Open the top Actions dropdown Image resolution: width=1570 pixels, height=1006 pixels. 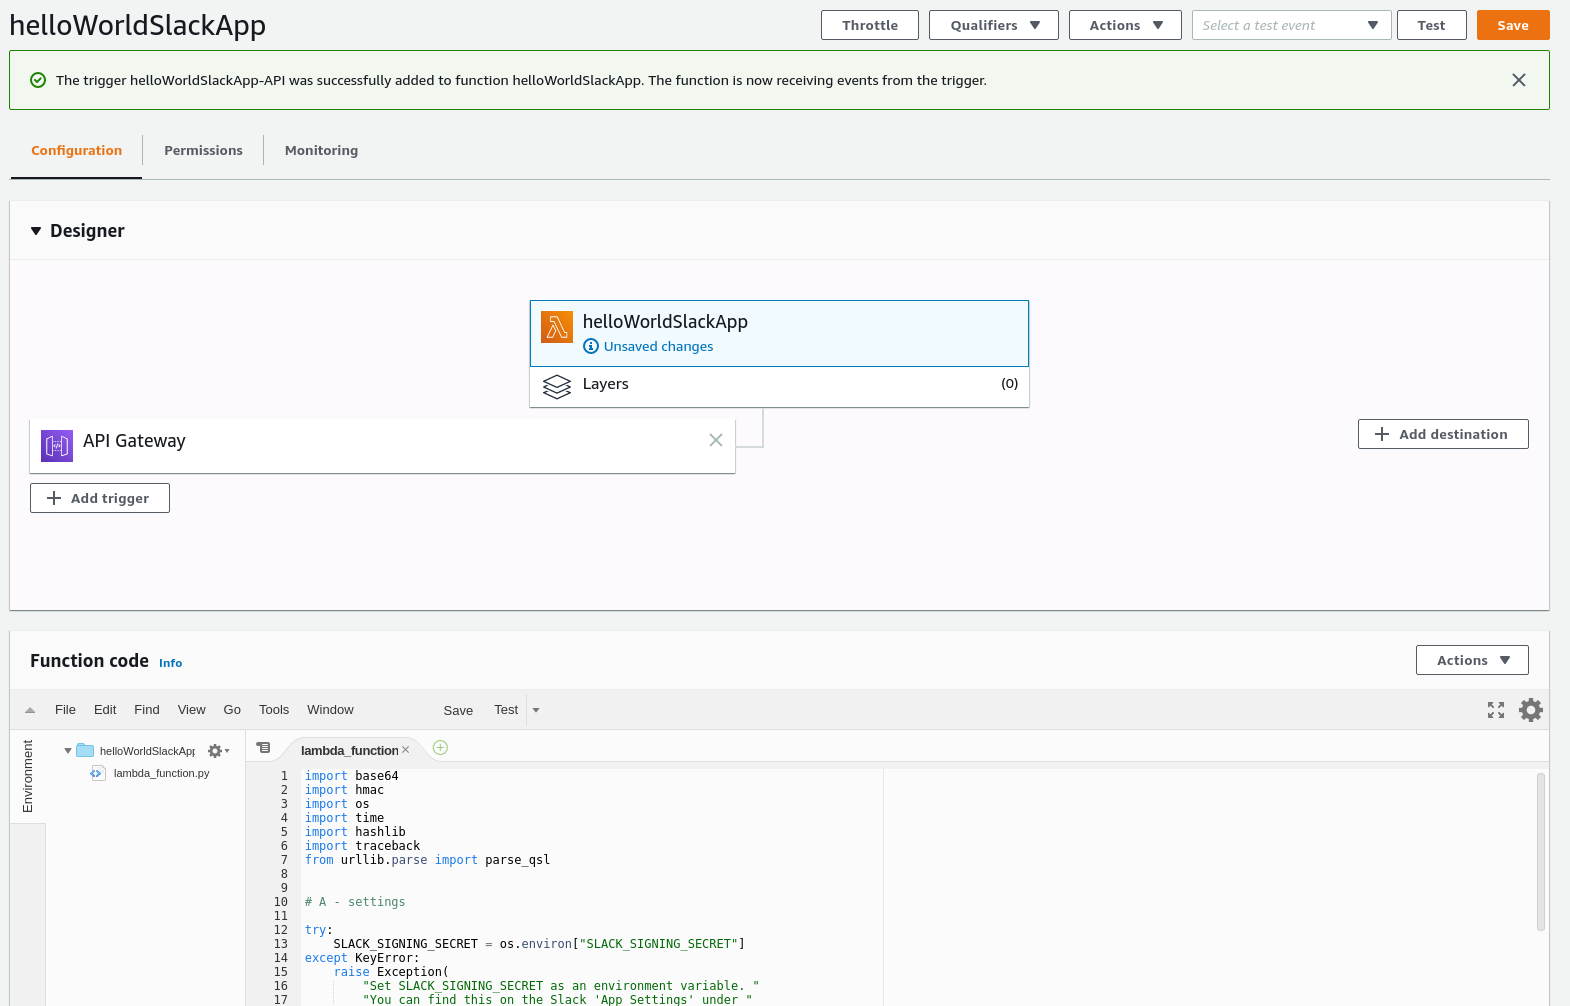[x=1125, y=25]
